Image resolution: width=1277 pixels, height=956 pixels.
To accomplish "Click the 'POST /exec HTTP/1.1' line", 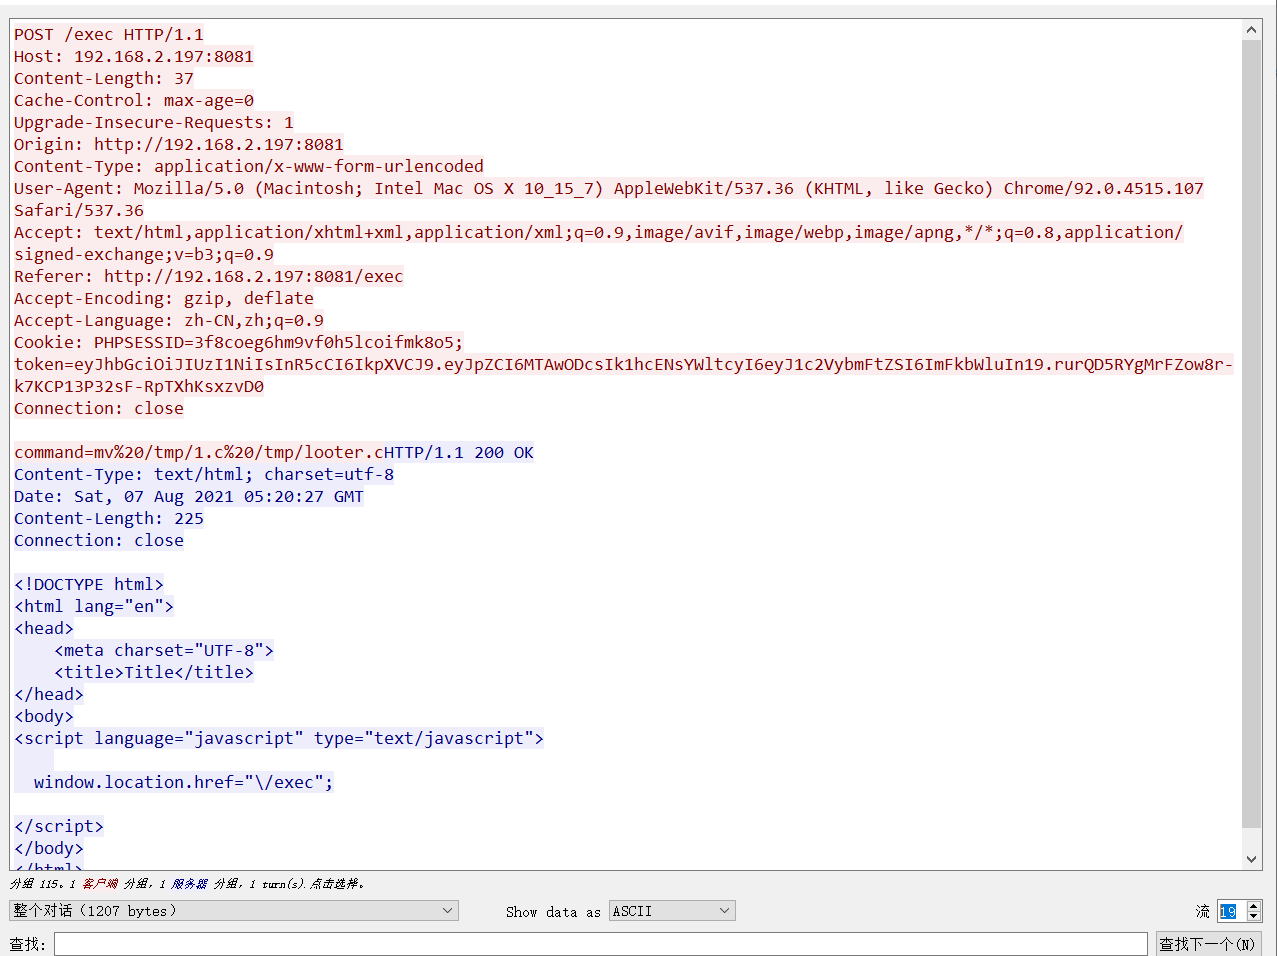I will (x=109, y=34).
